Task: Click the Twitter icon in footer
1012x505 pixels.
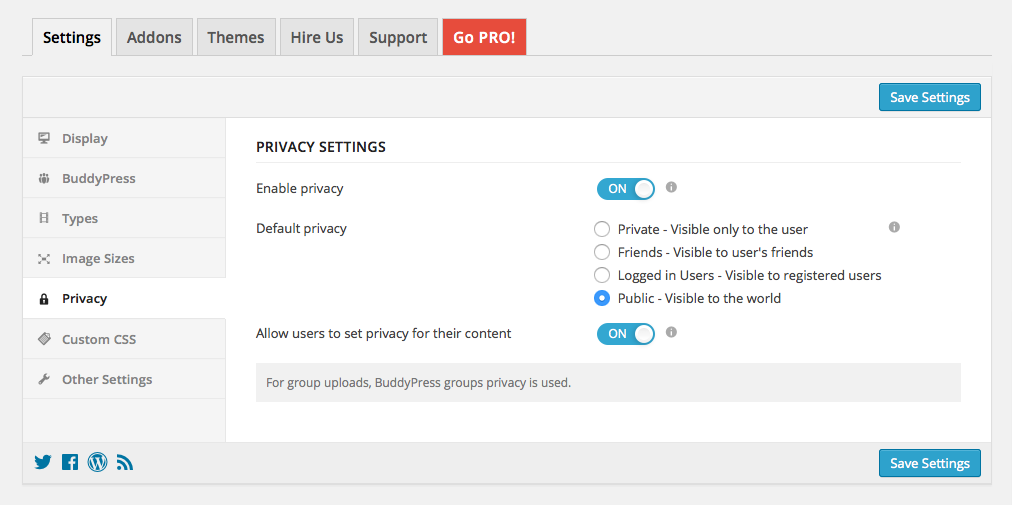Action: pyautogui.click(x=43, y=462)
